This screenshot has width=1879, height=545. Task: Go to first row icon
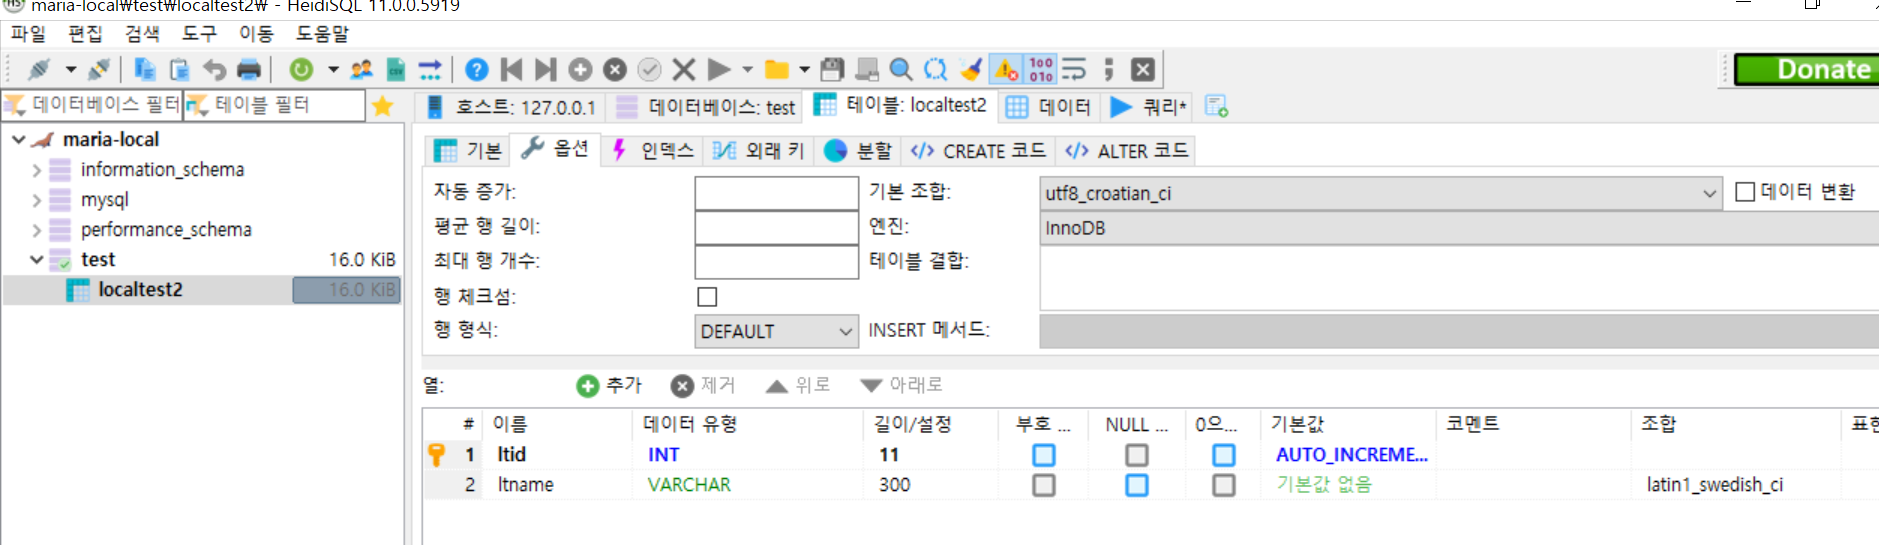511,70
